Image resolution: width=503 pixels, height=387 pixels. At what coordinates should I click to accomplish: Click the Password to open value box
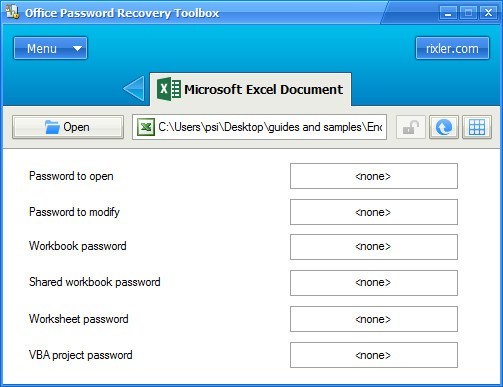tap(374, 176)
